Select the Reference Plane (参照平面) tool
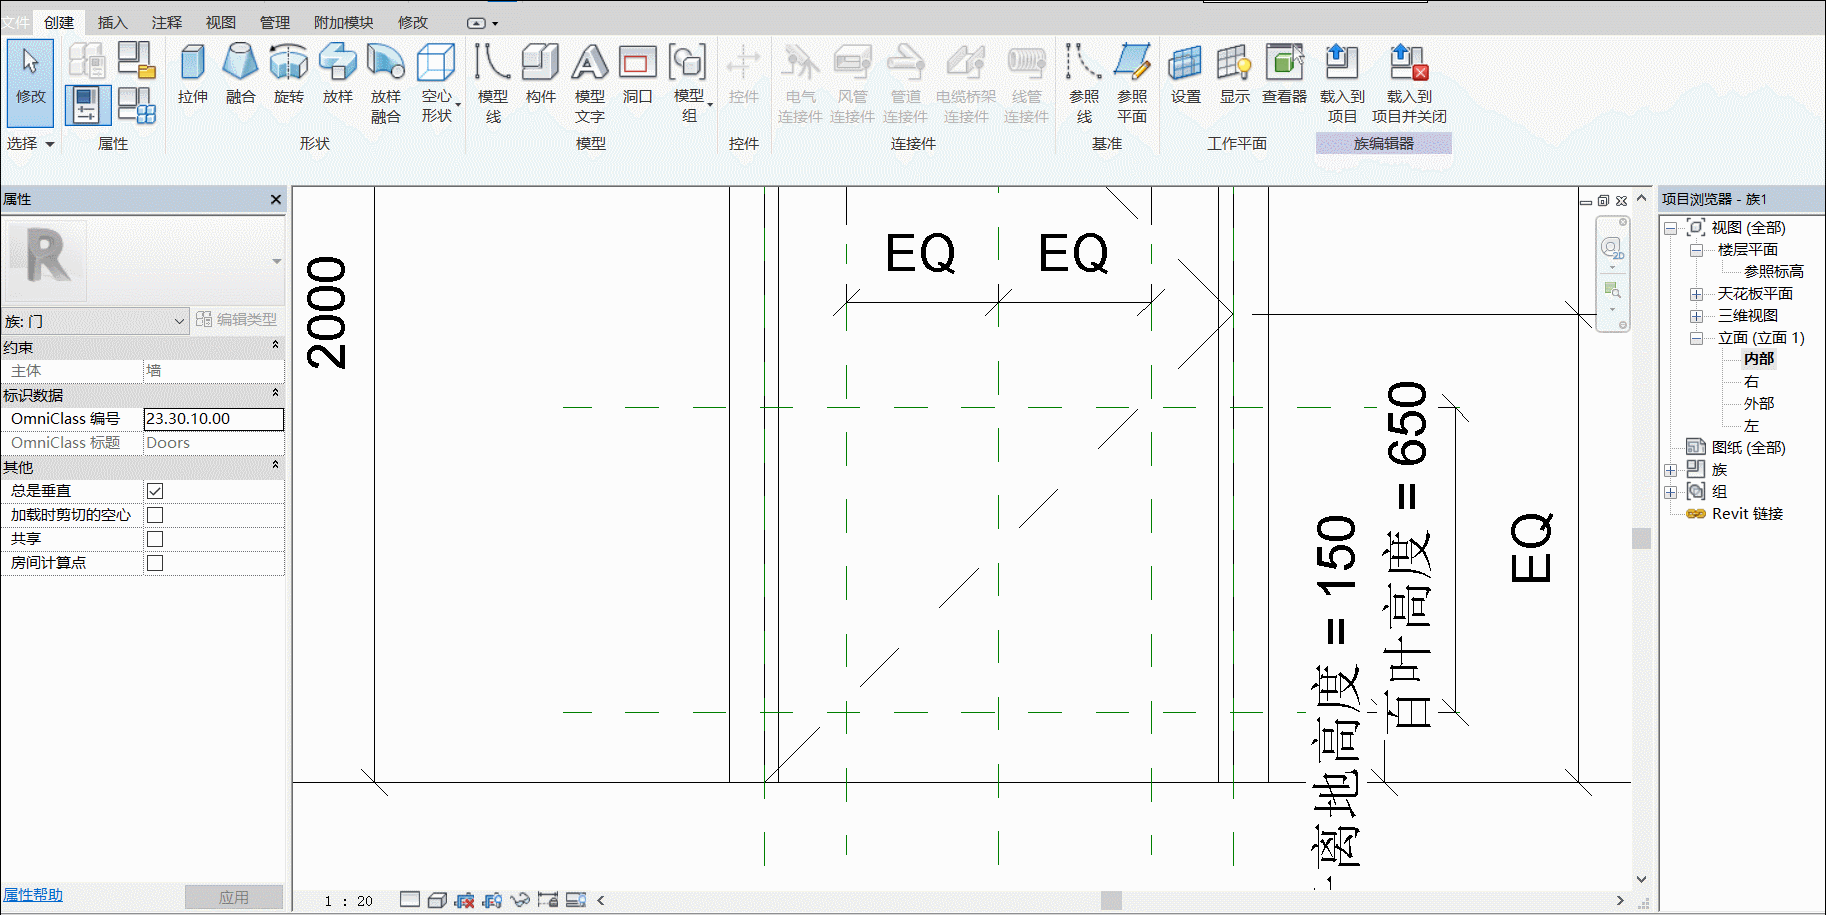The width and height of the screenshot is (1826, 915). click(x=1132, y=83)
